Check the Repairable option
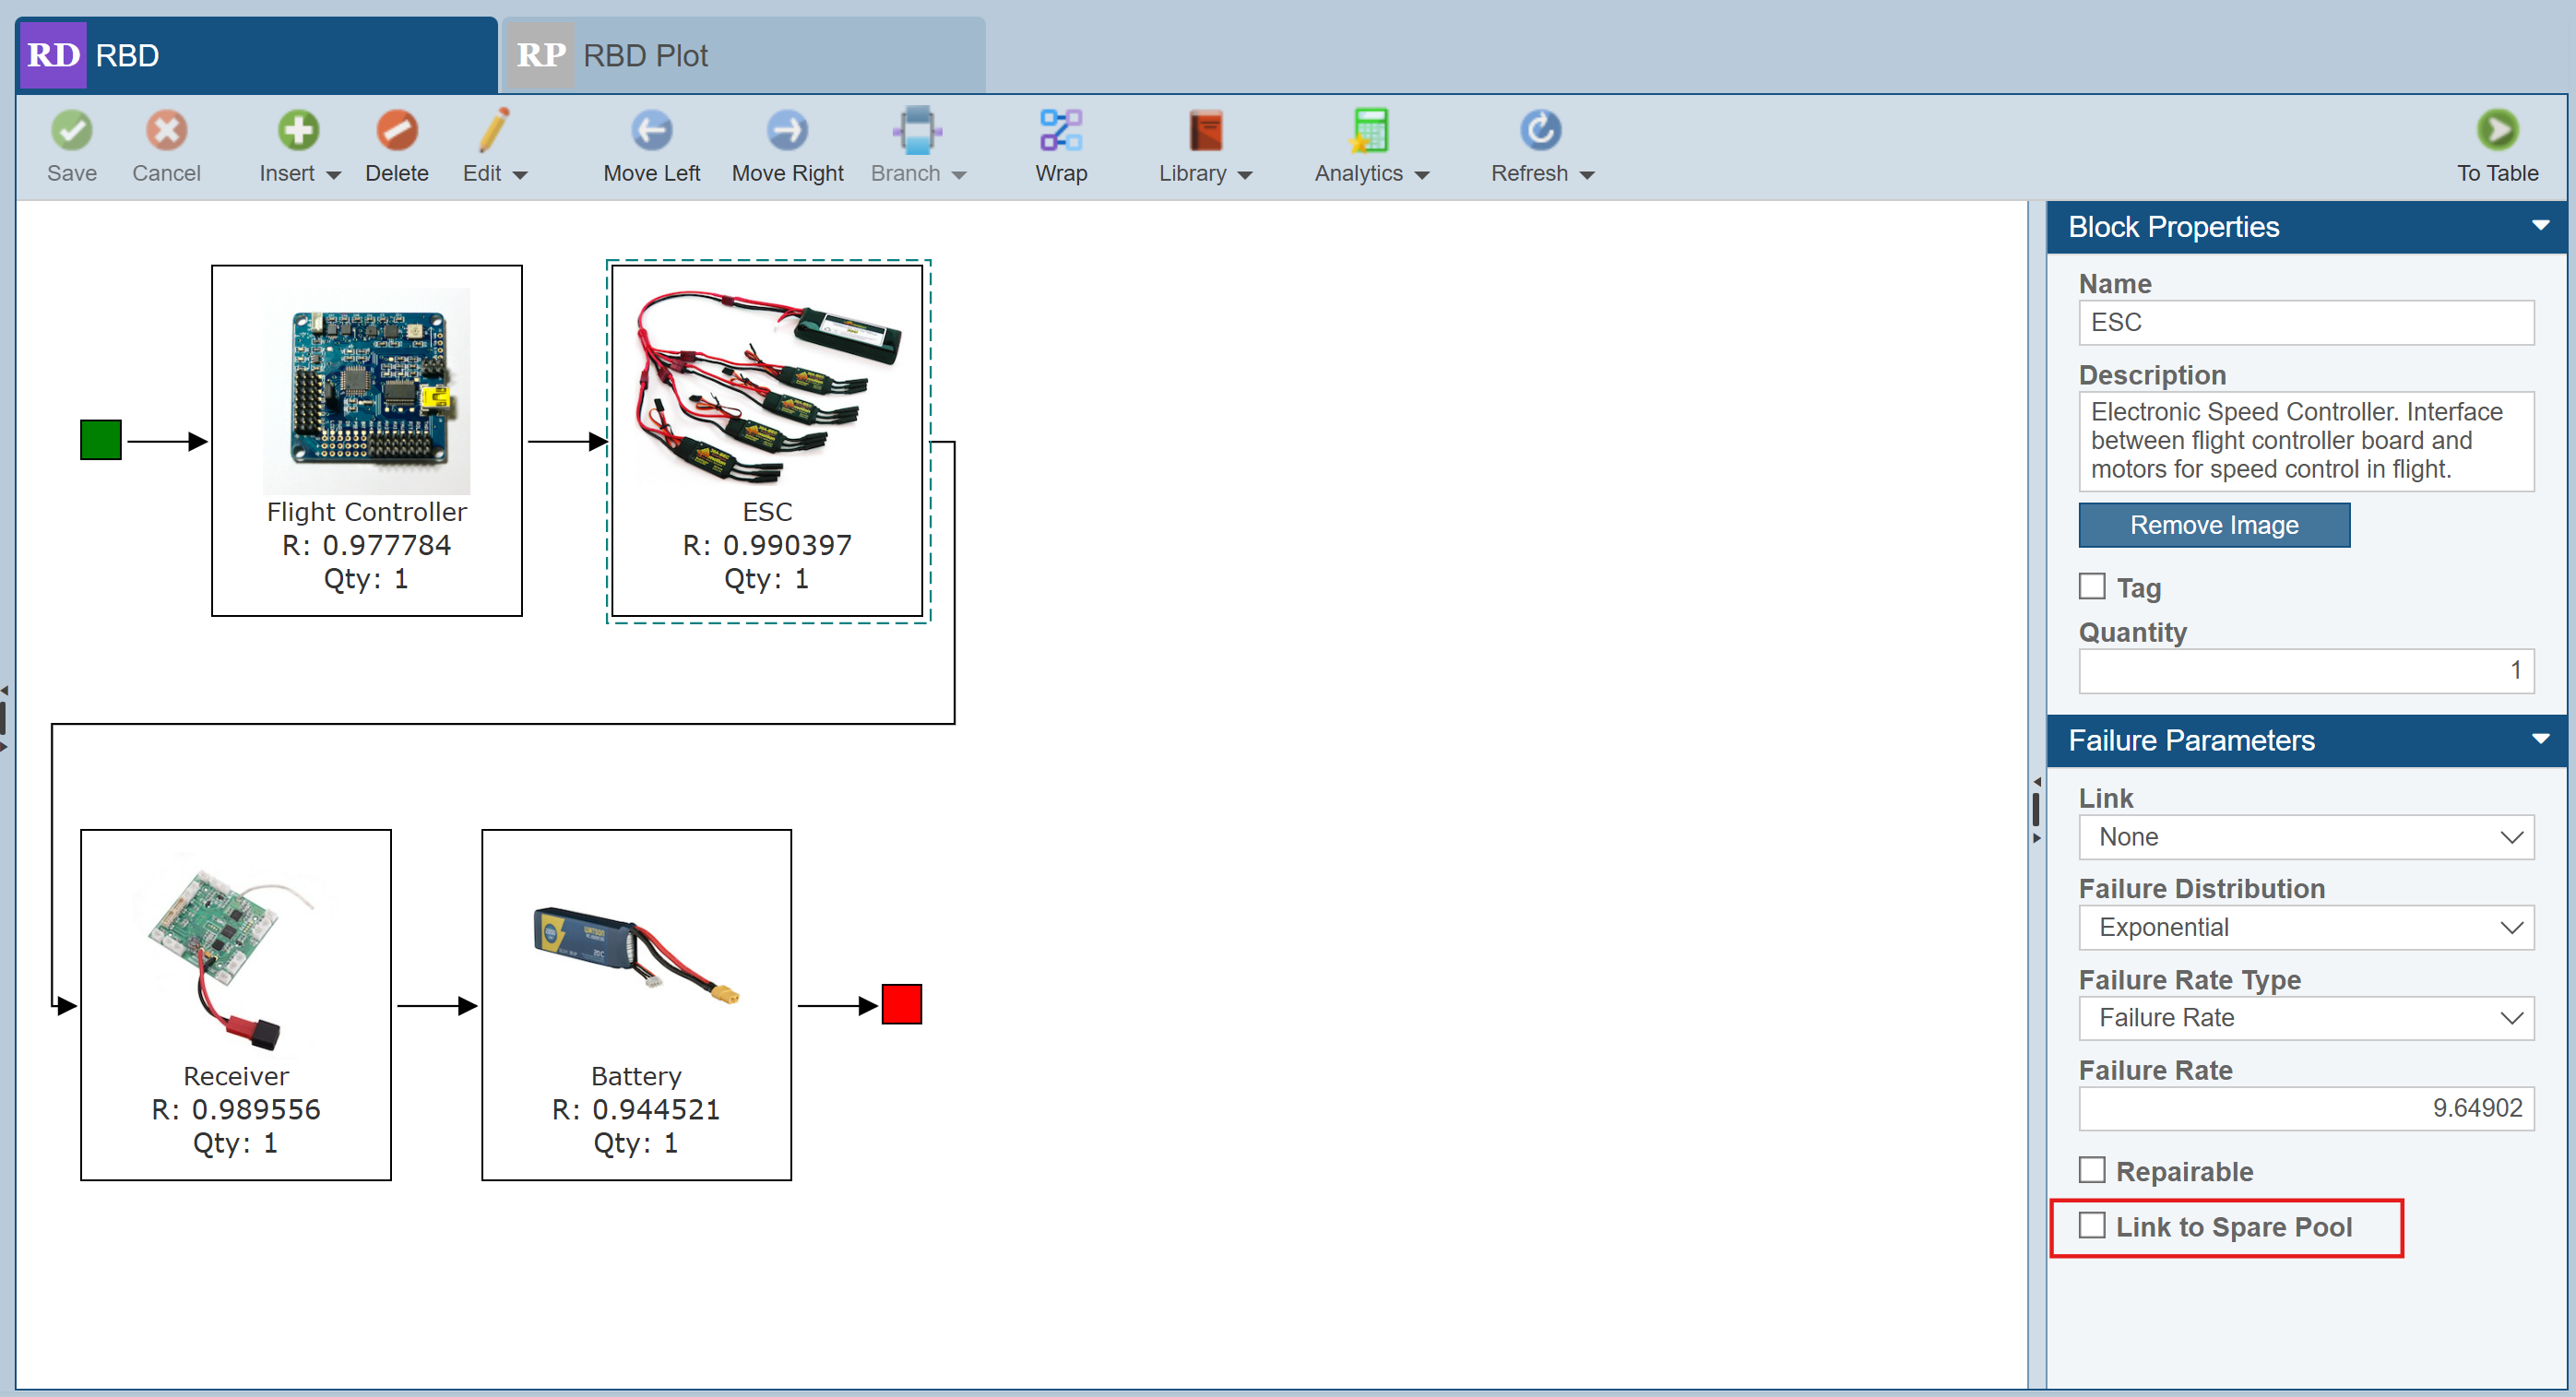This screenshot has width=2576, height=1397. [x=2091, y=1170]
